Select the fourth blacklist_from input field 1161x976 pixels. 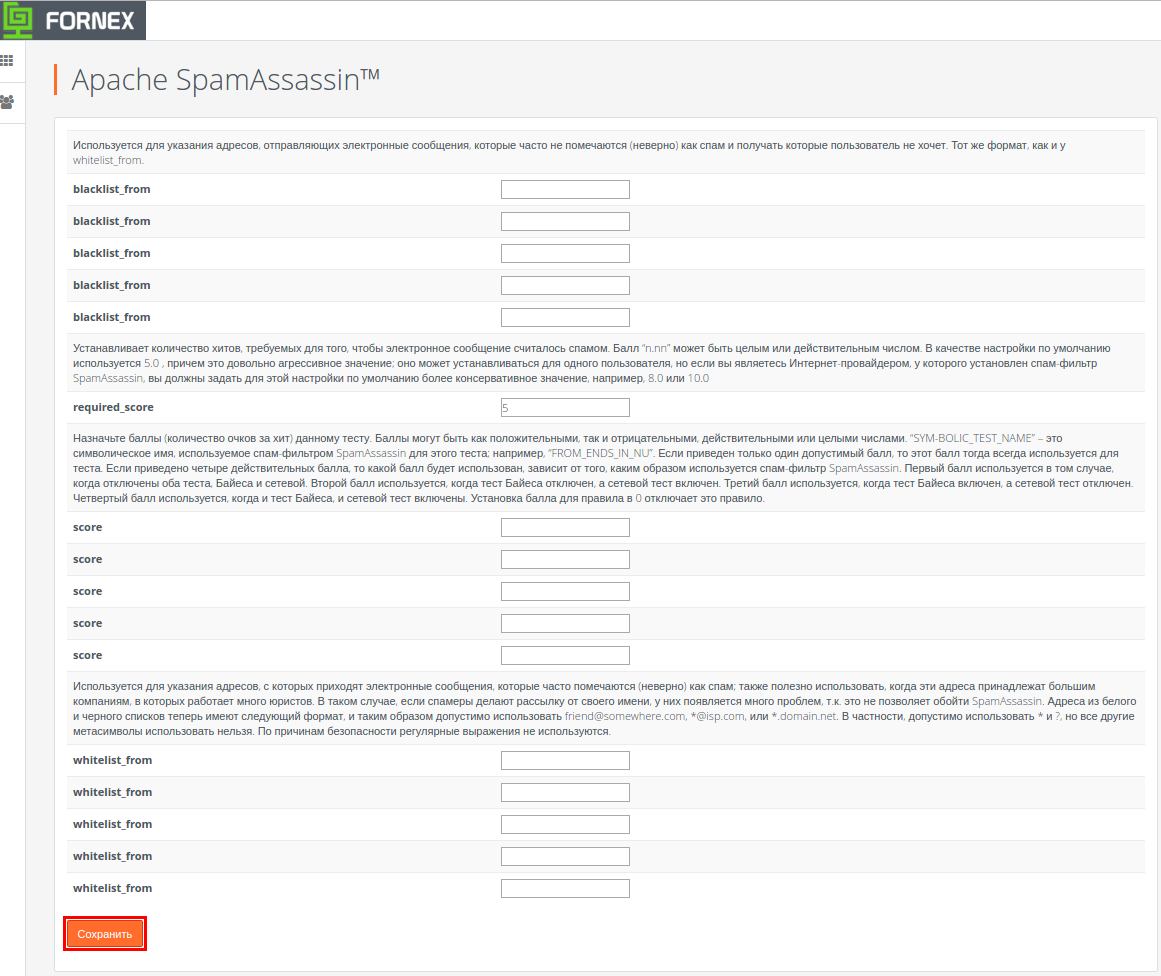click(565, 285)
